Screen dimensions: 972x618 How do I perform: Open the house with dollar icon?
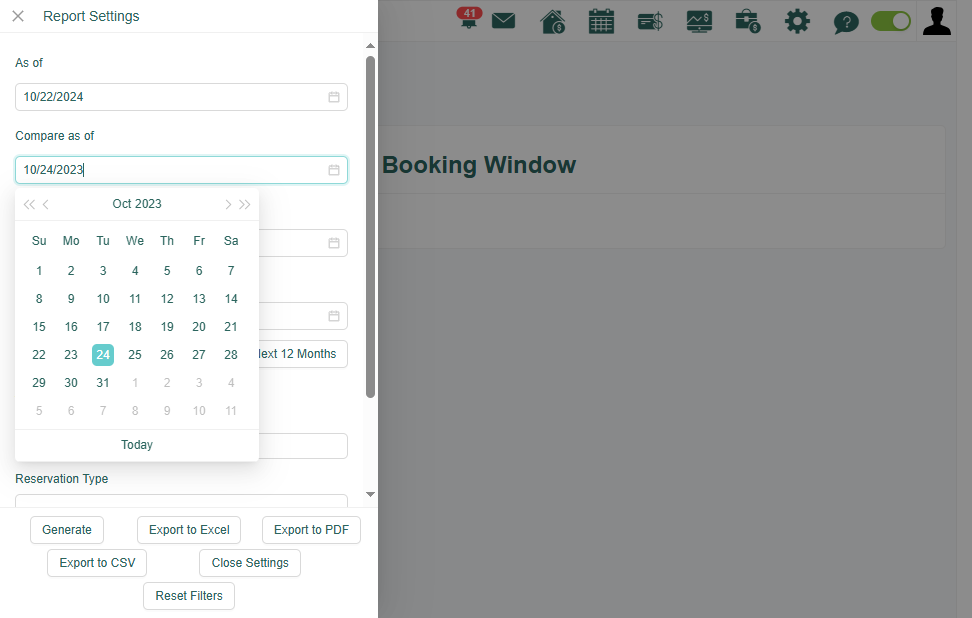point(552,22)
